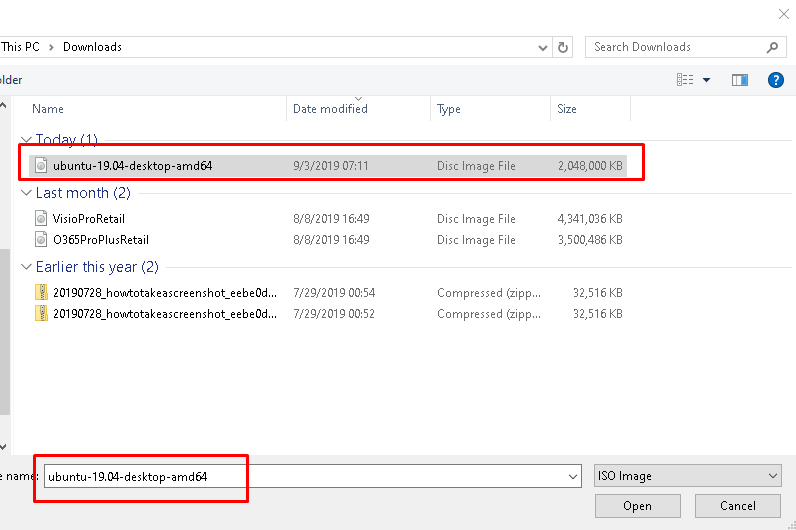Click the Search Downloads field
Image resolution: width=796 pixels, height=530 pixels.
[x=686, y=47]
